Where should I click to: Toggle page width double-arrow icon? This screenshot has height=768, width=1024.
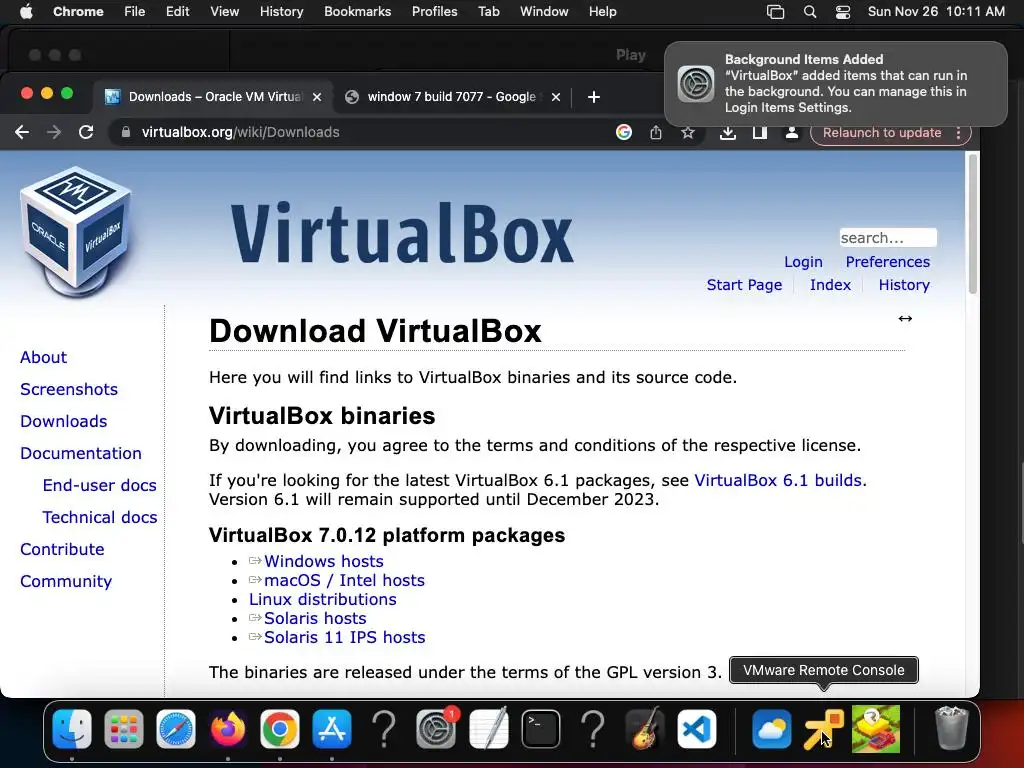click(x=905, y=319)
